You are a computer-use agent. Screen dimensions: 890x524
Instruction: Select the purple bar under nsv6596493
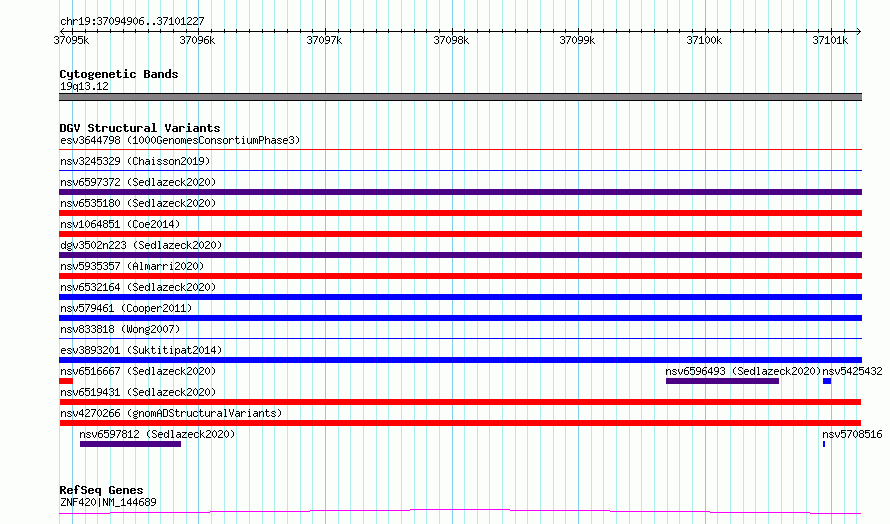click(x=722, y=381)
